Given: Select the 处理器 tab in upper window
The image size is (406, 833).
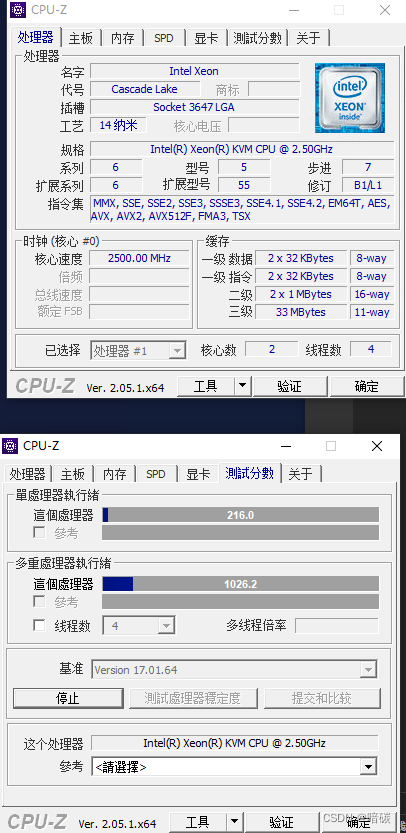Looking at the screenshot, I should pos(36,37).
